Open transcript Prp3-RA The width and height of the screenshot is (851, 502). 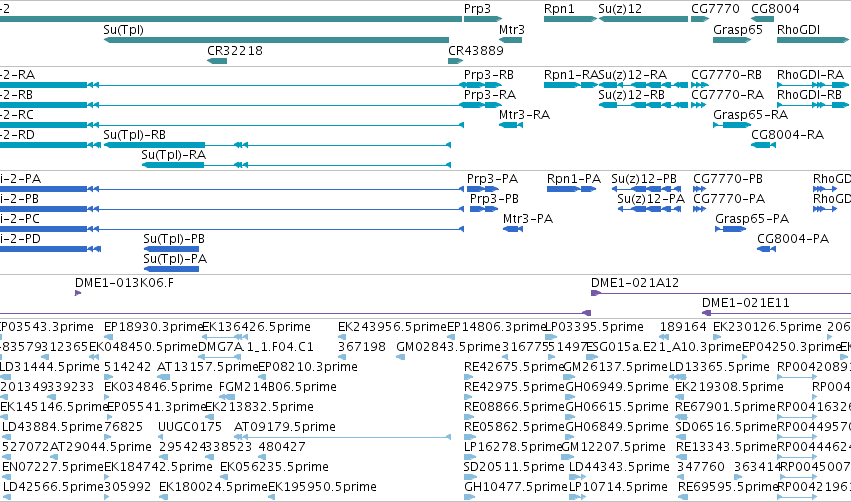point(490,95)
